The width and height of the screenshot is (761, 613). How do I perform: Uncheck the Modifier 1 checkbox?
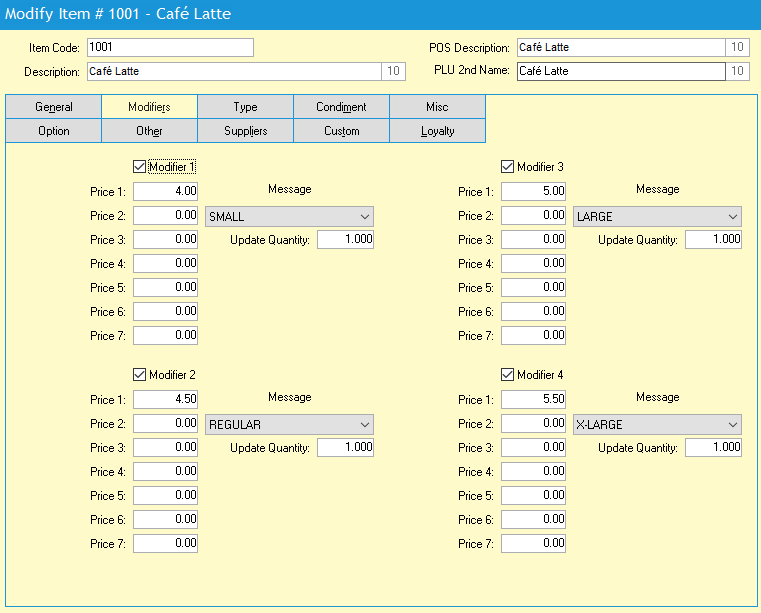139,167
